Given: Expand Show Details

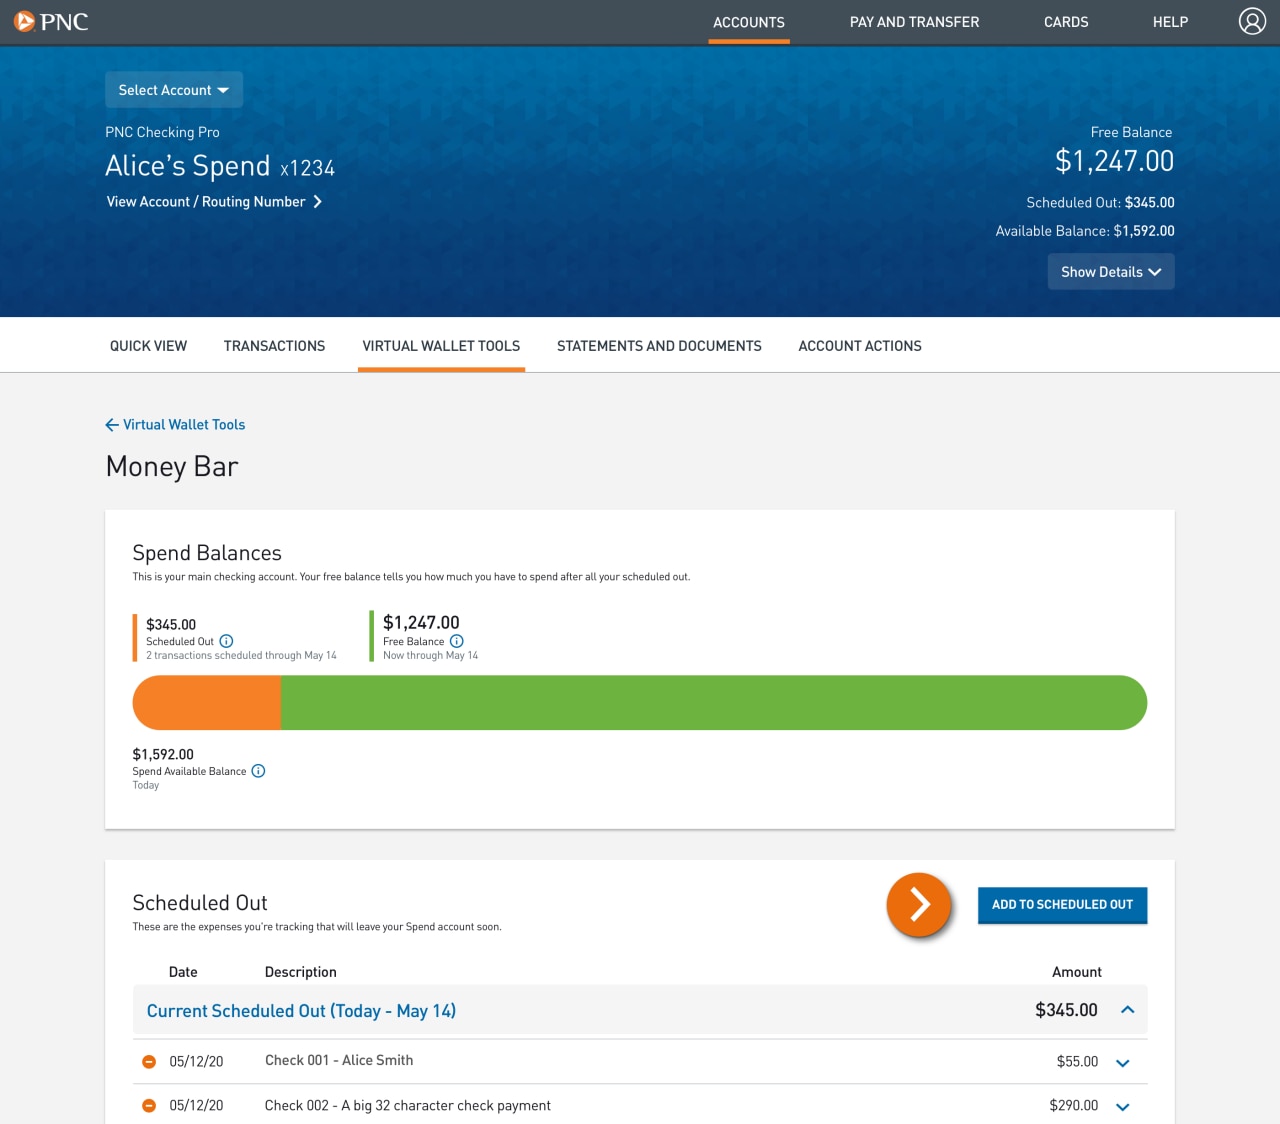Looking at the screenshot, I should pos(1110,271).
